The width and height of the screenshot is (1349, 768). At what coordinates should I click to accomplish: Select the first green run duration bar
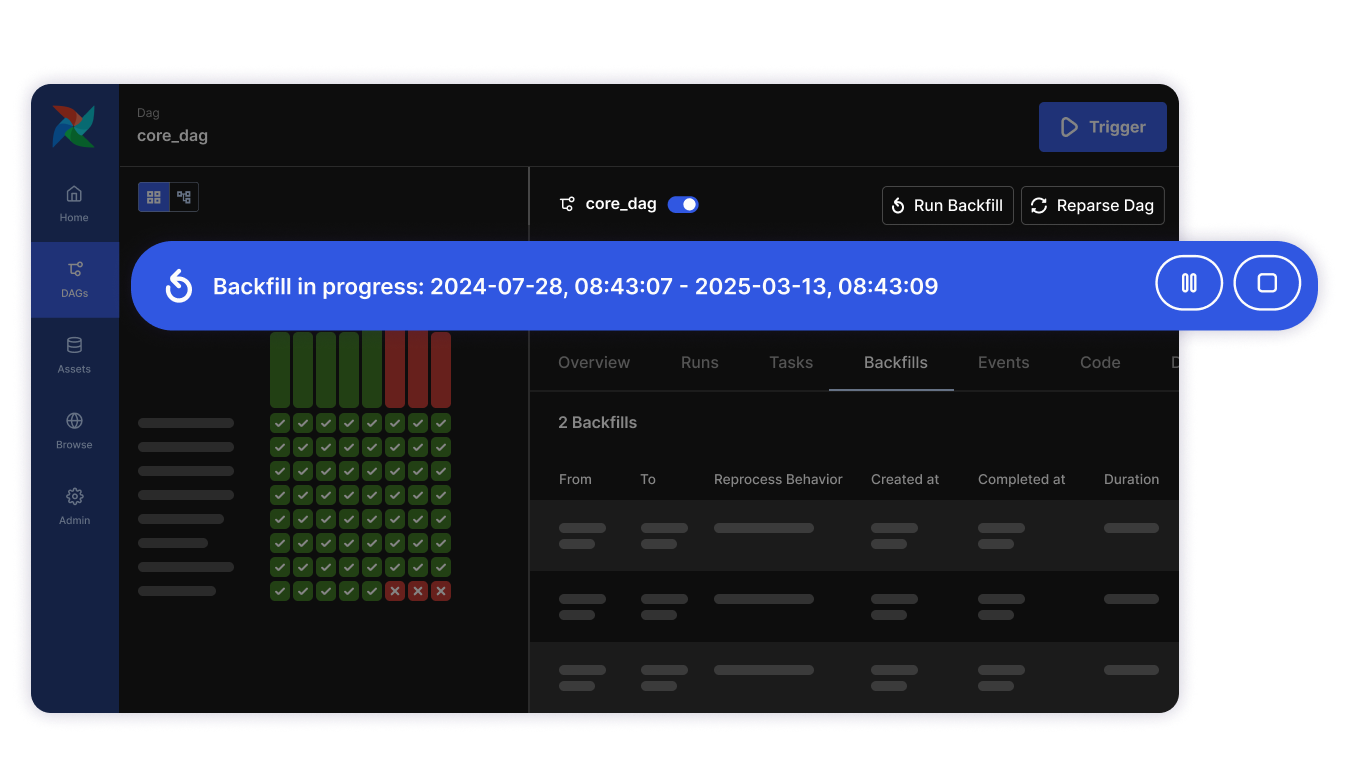tap(280, 369)
